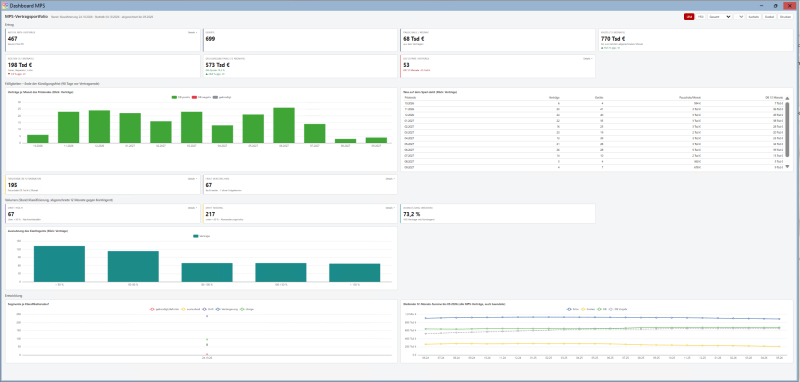Click the tallest teal bar in the Kontingent chart

(59, 264)
